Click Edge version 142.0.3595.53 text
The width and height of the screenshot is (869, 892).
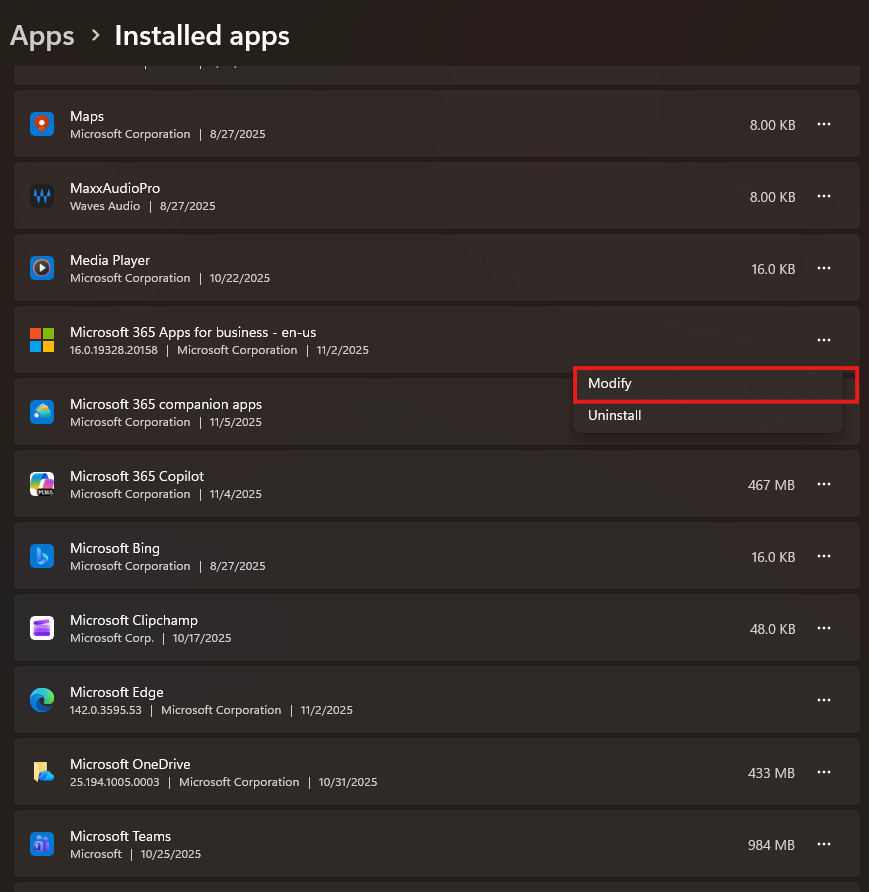click(106, 710)
